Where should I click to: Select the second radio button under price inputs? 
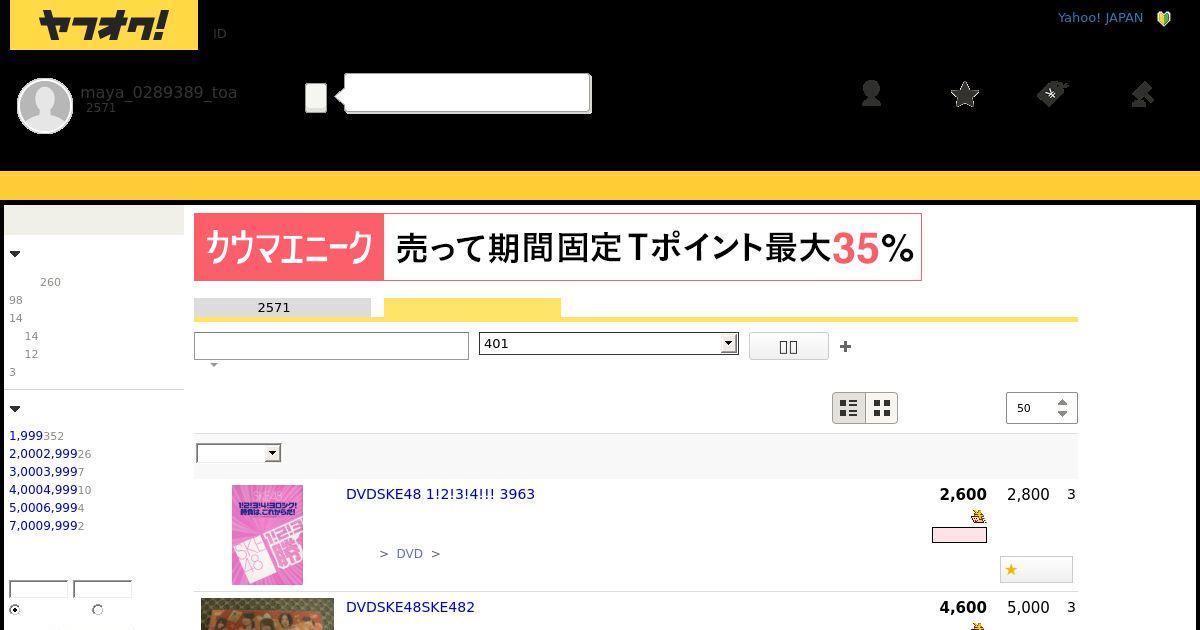[x=97, y=610]
